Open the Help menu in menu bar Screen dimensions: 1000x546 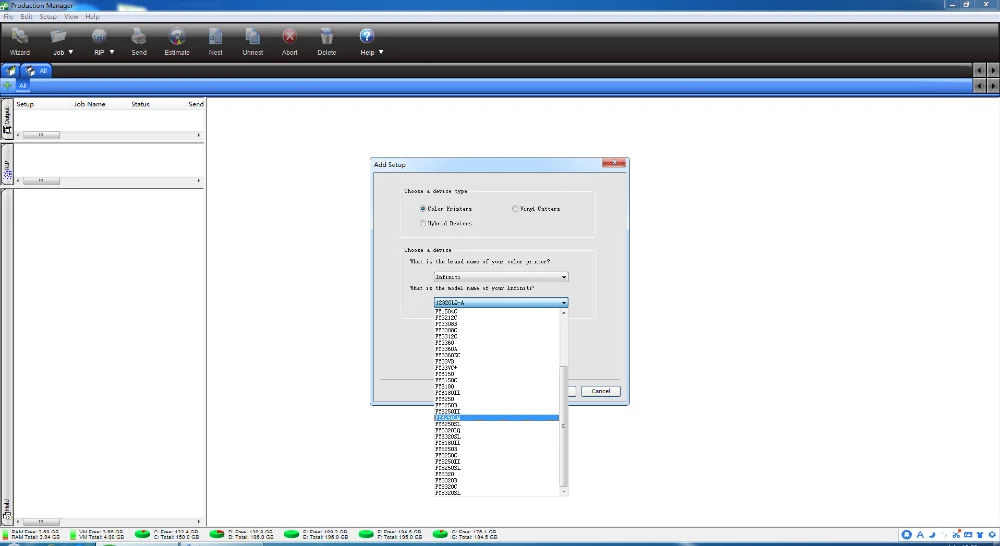[x=92, y=17]
